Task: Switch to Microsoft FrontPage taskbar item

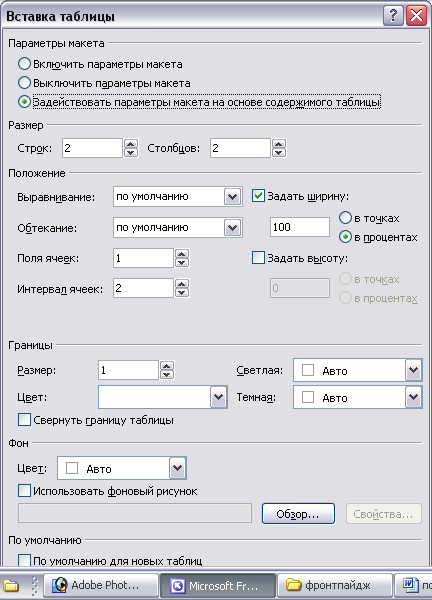Action: coord(218,585)
